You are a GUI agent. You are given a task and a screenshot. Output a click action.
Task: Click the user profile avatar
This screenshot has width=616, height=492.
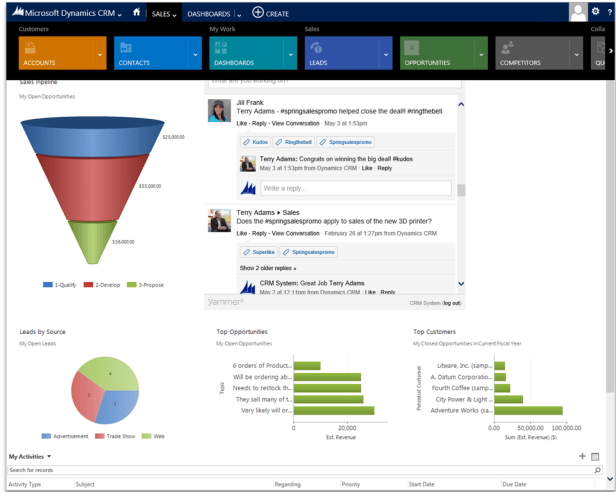[x=578, y=12]
